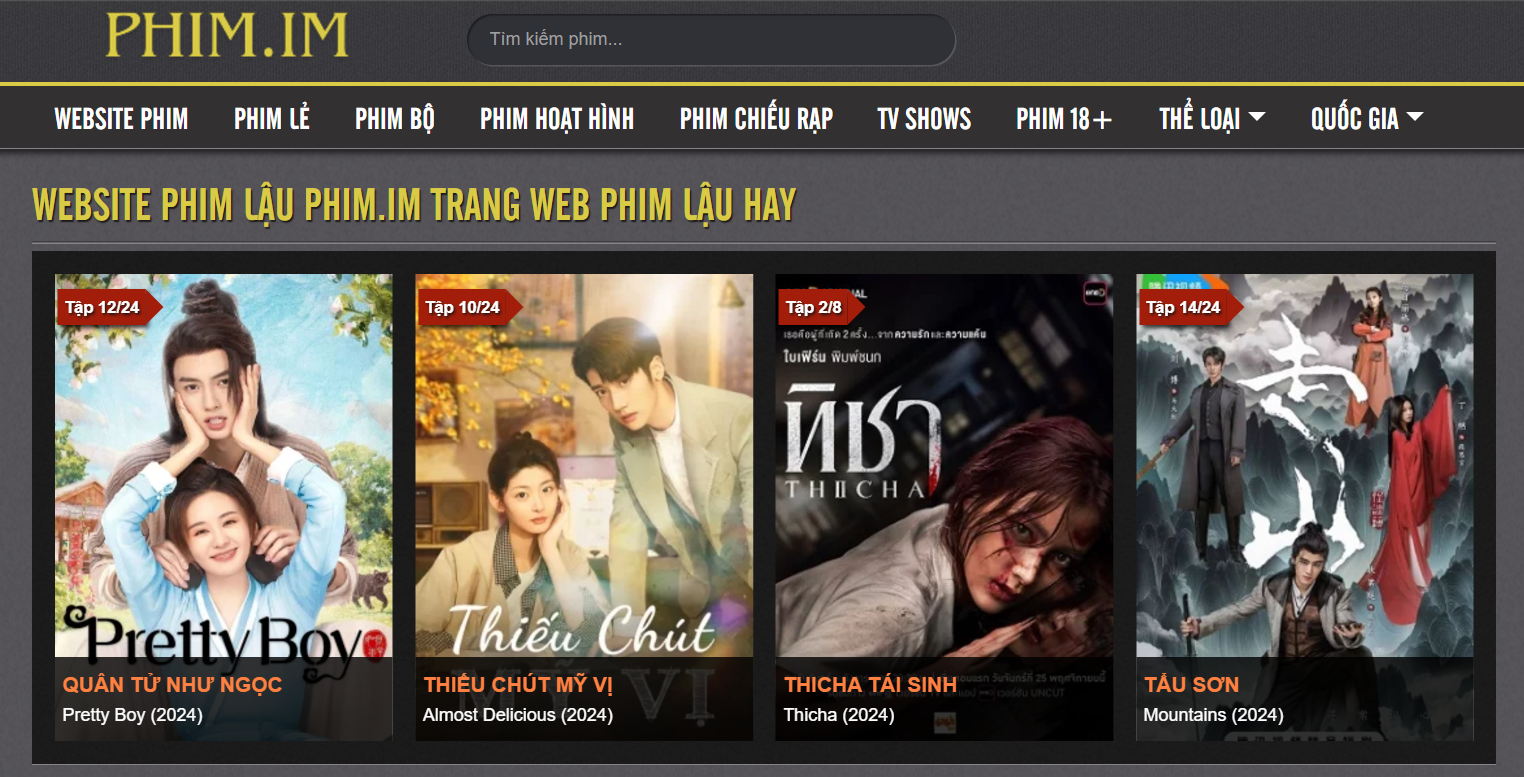Screen dimensions: 1524x777
Task: Click the Tập 2/8 episode badge
Action: click(x=814, y=307)
